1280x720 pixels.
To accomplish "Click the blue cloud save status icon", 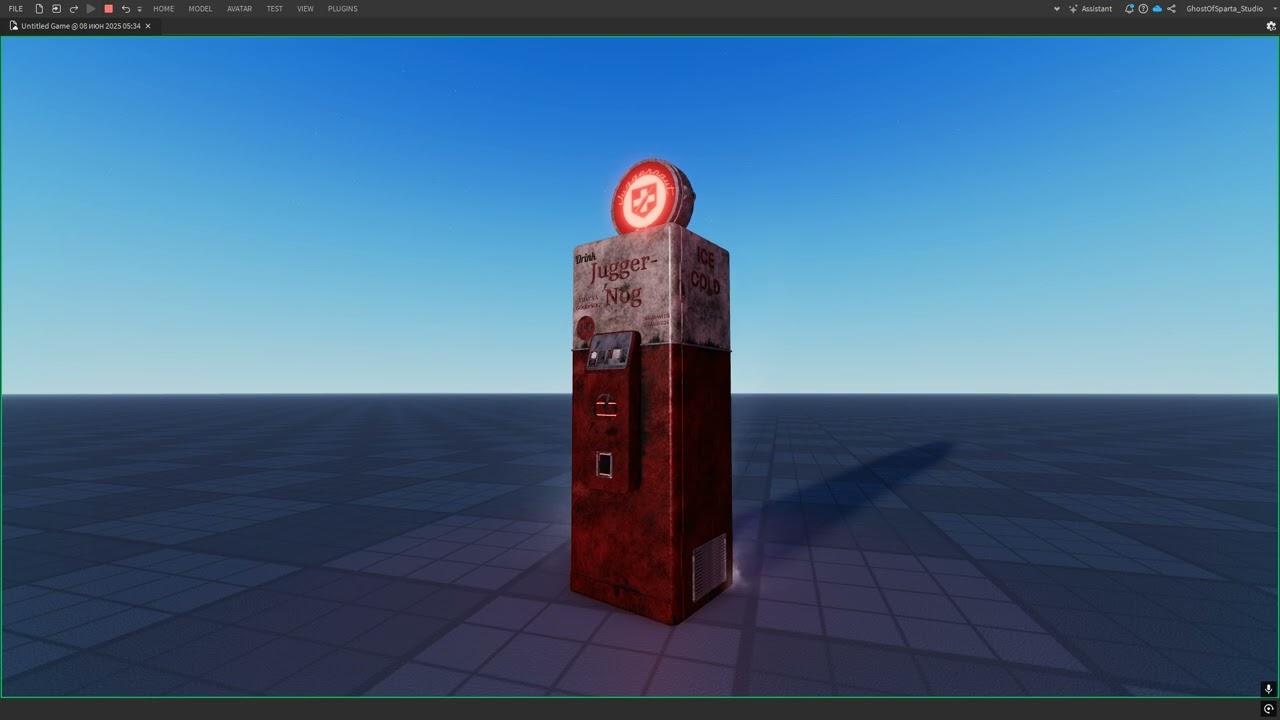I will (x=1157, y=9).
